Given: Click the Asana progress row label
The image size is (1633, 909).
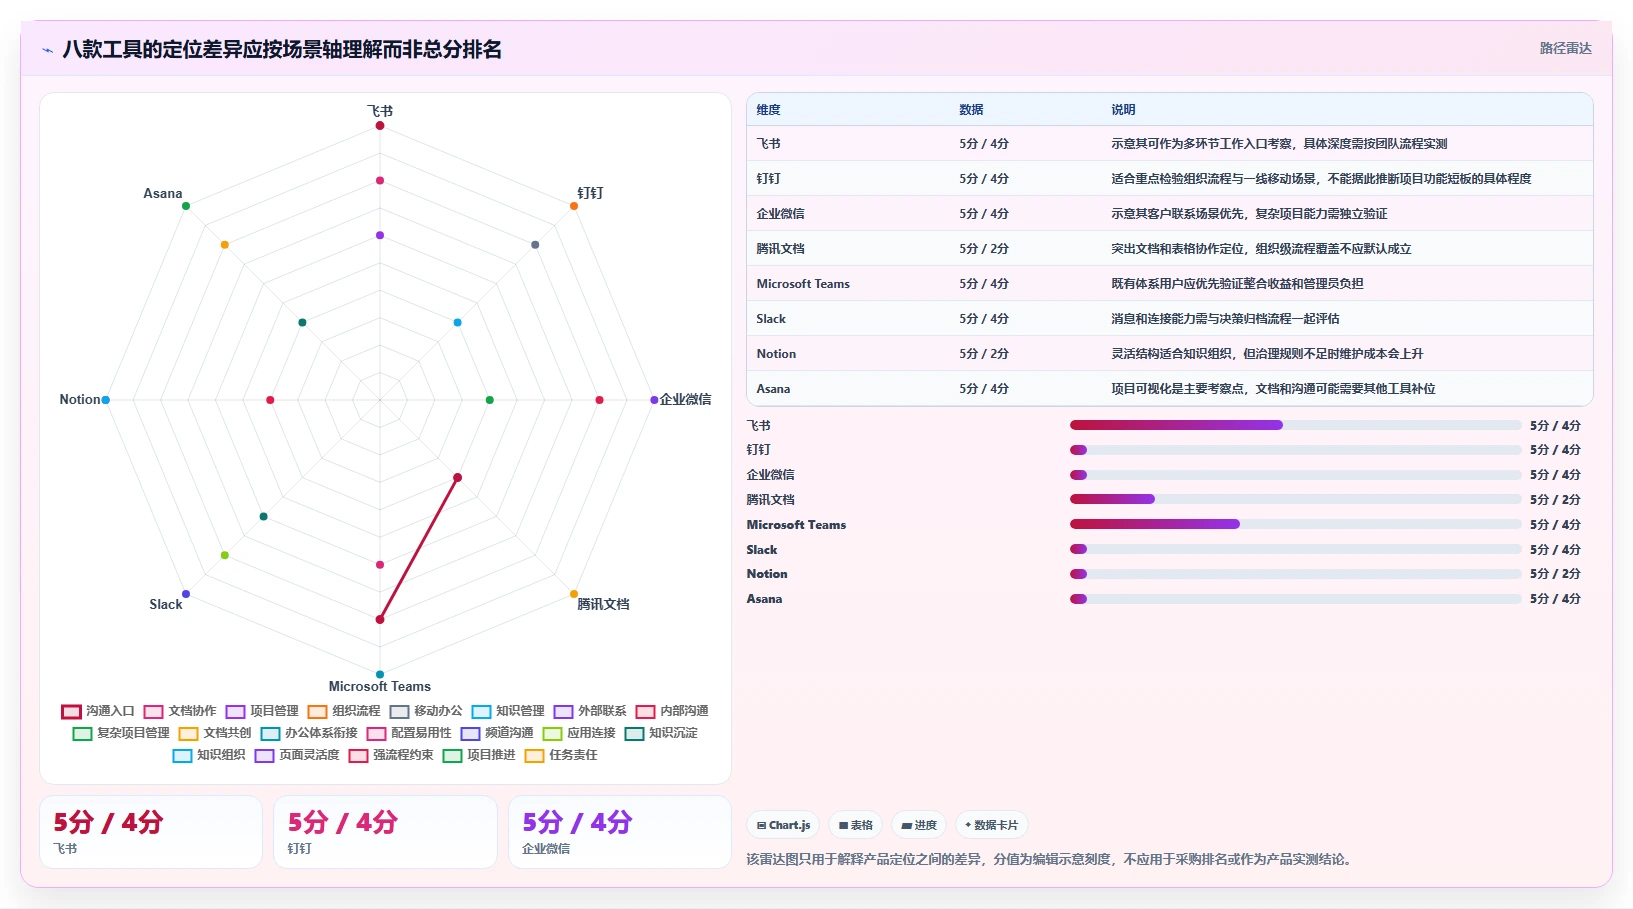Looking at the screenshot, I should click(x=764, y=599).
